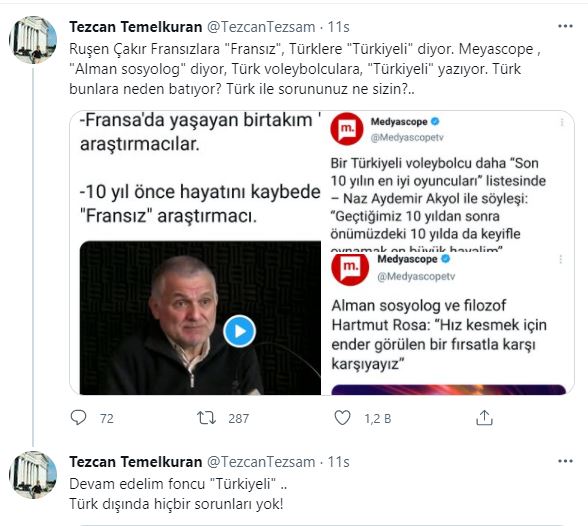Click the red Medyascope logo in upper screenshot
The image size is (588, 526).
coord(347,129)
